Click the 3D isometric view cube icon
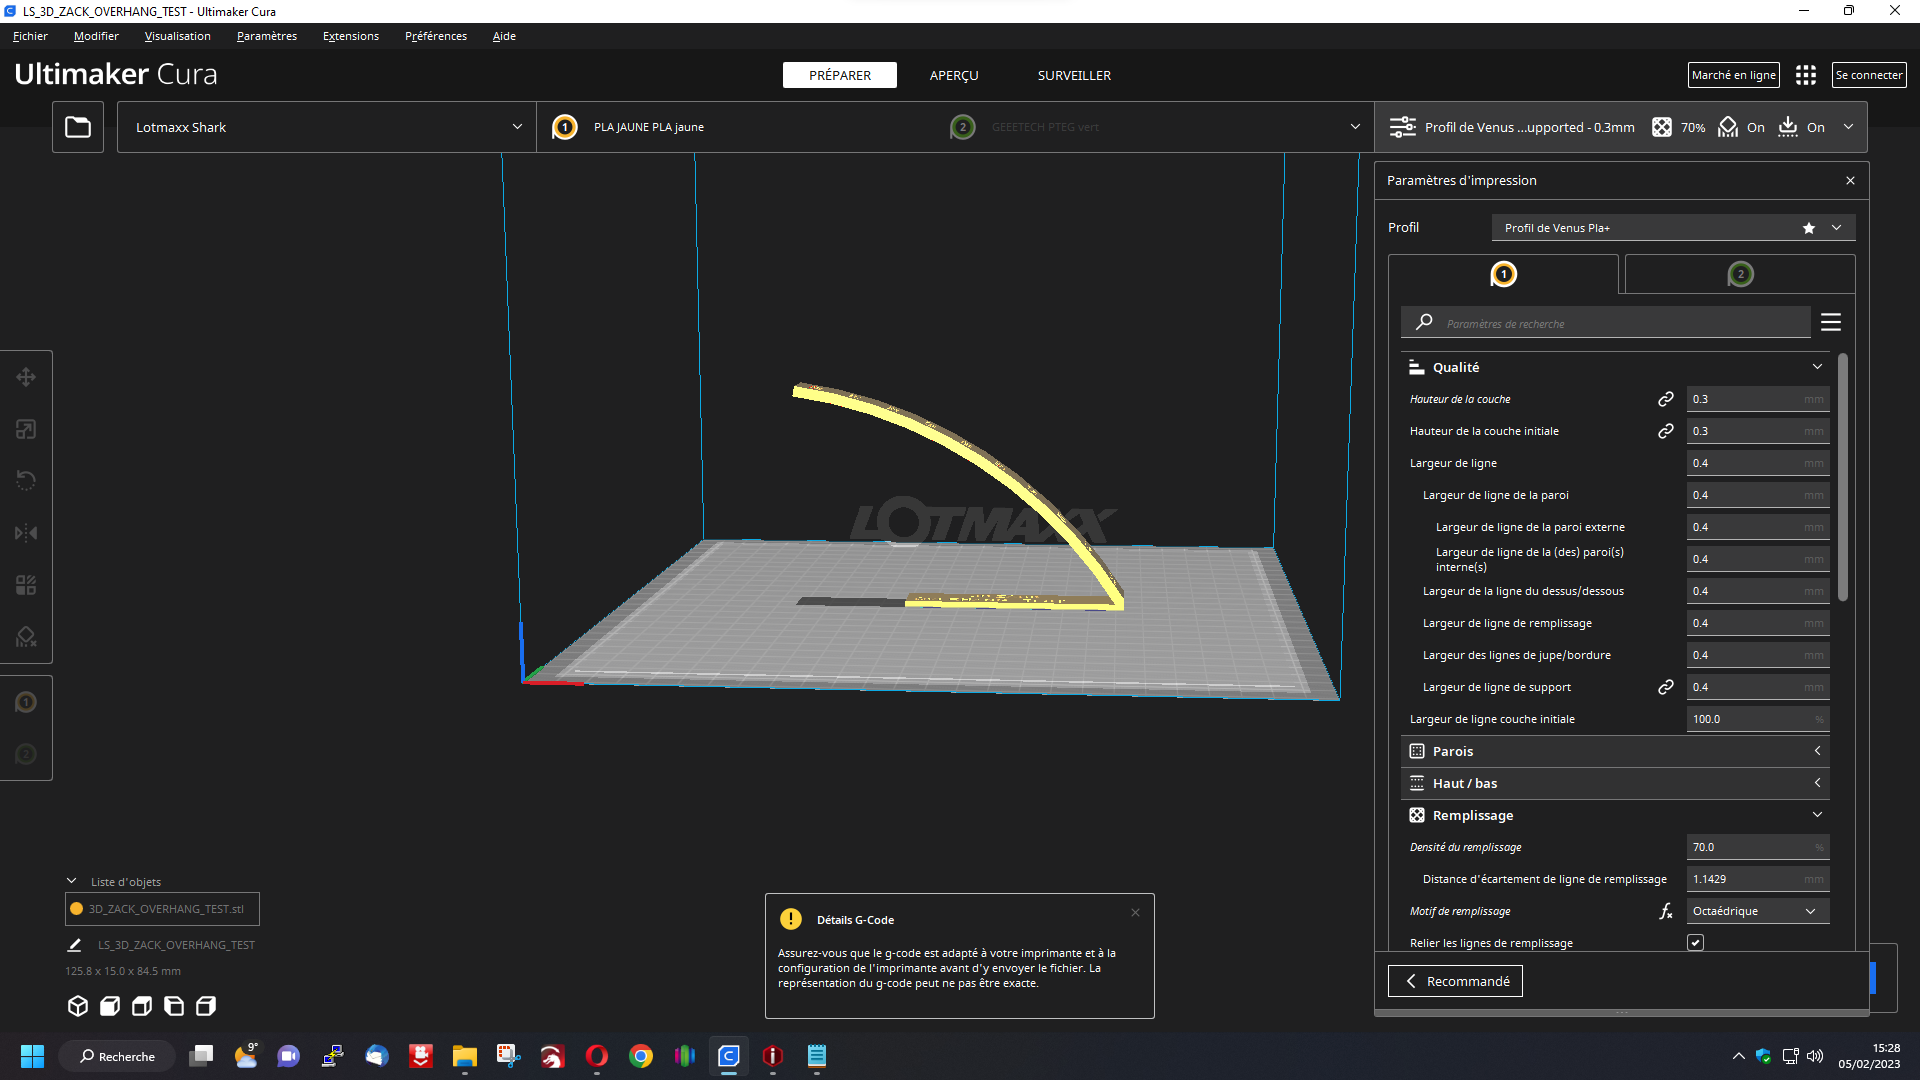The width and height of the screenshot is (1920, 1080). [x=78, y=1006]
